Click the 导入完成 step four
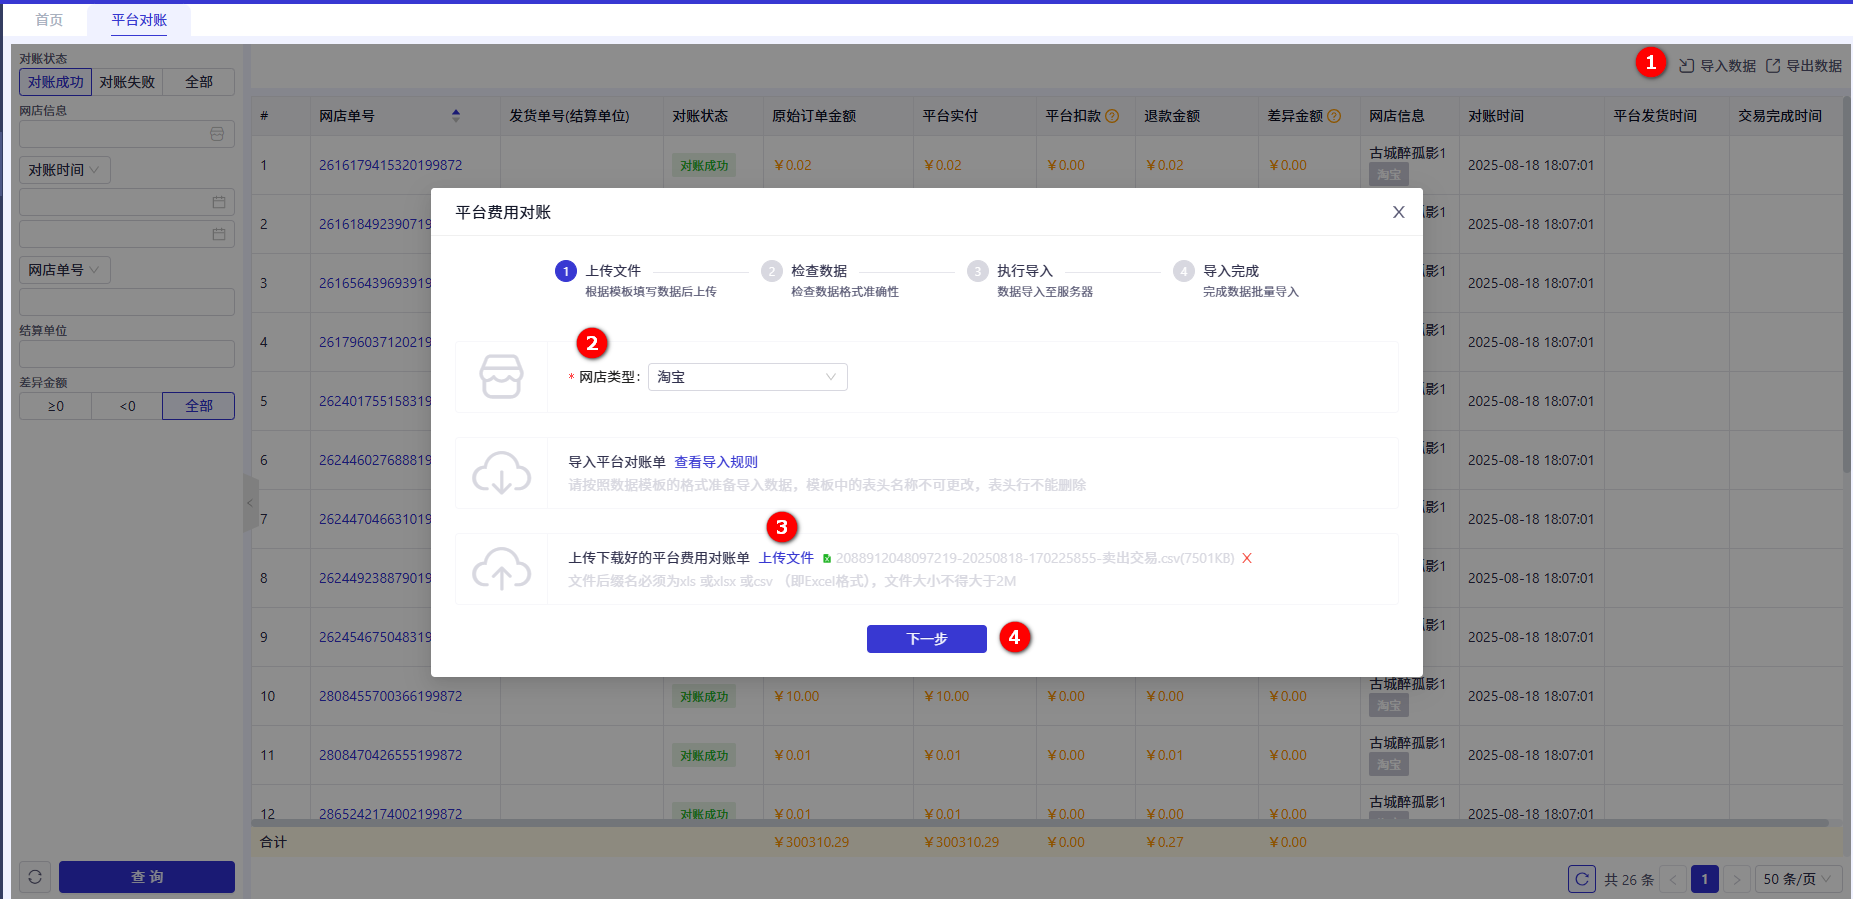Viewport: 1853px width, 899px height. 1237,280
